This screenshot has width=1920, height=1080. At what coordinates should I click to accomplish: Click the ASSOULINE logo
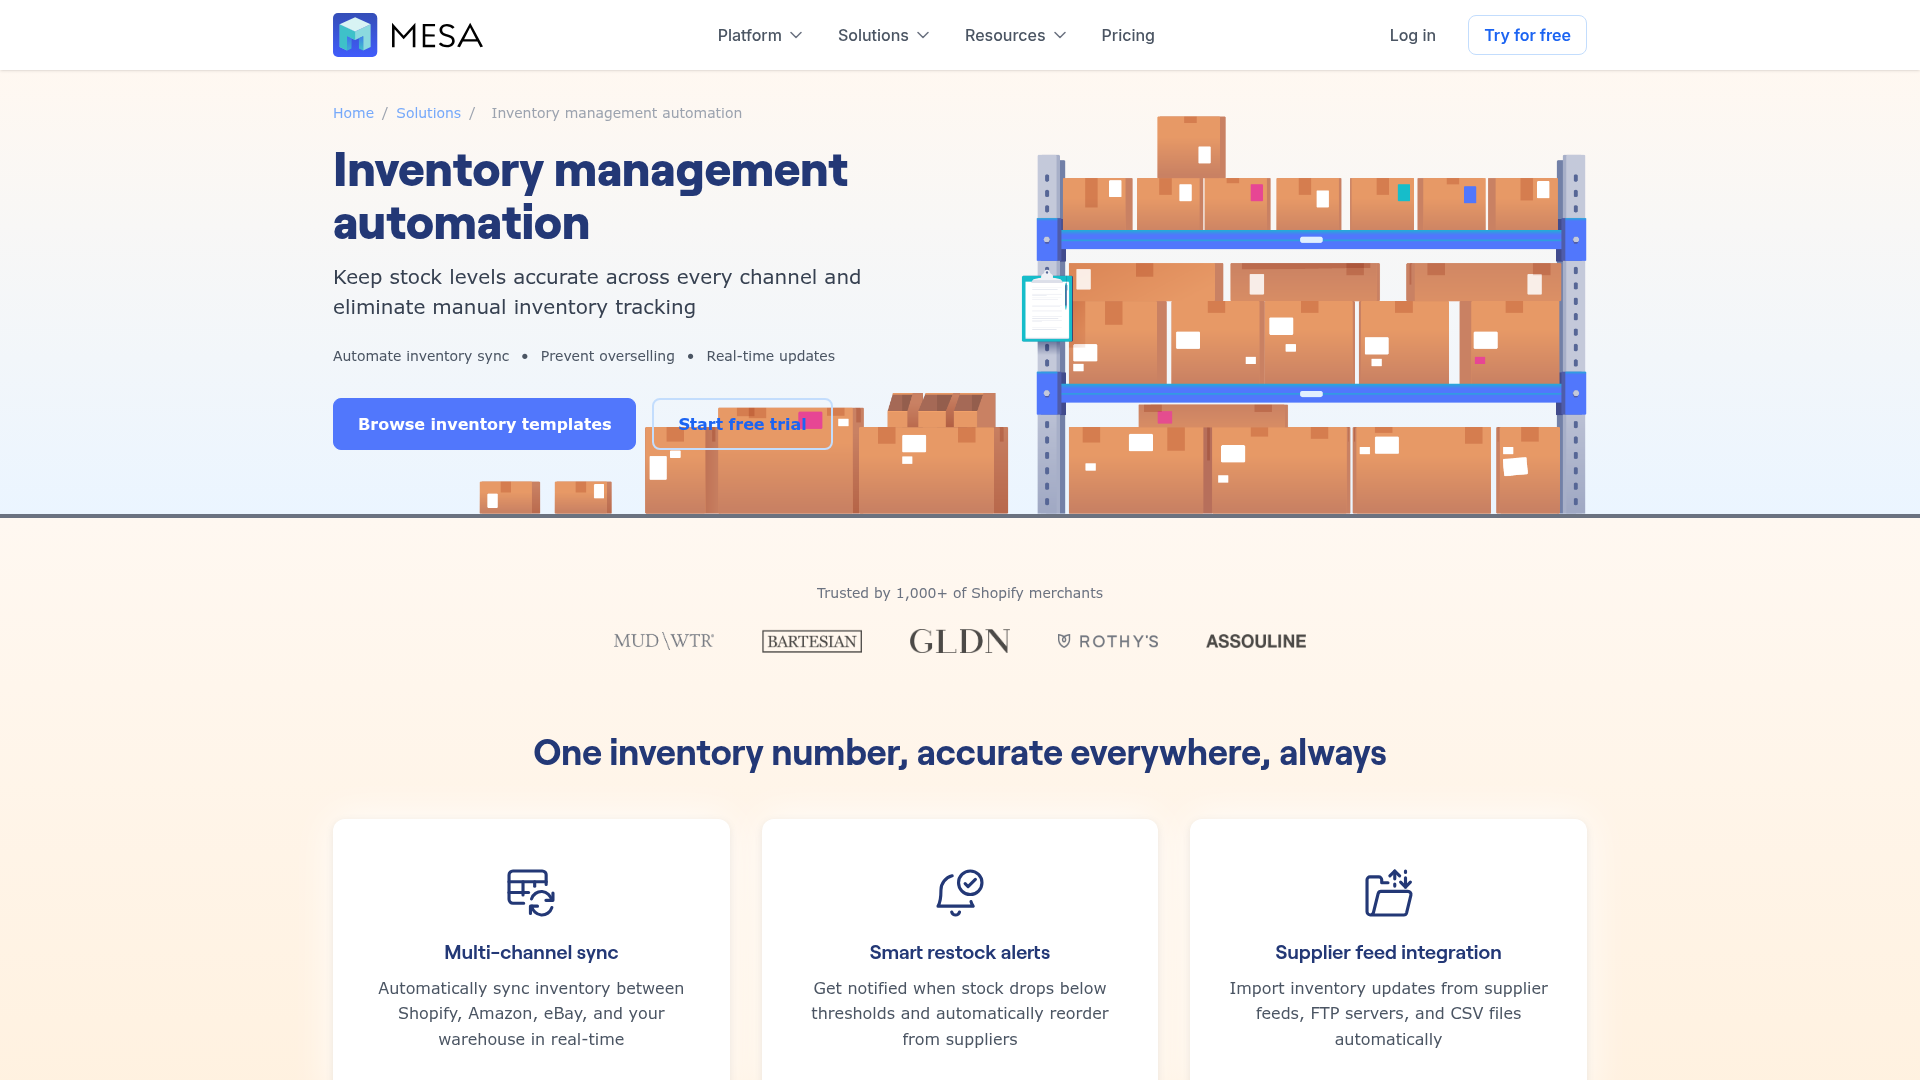[1256, 641]
